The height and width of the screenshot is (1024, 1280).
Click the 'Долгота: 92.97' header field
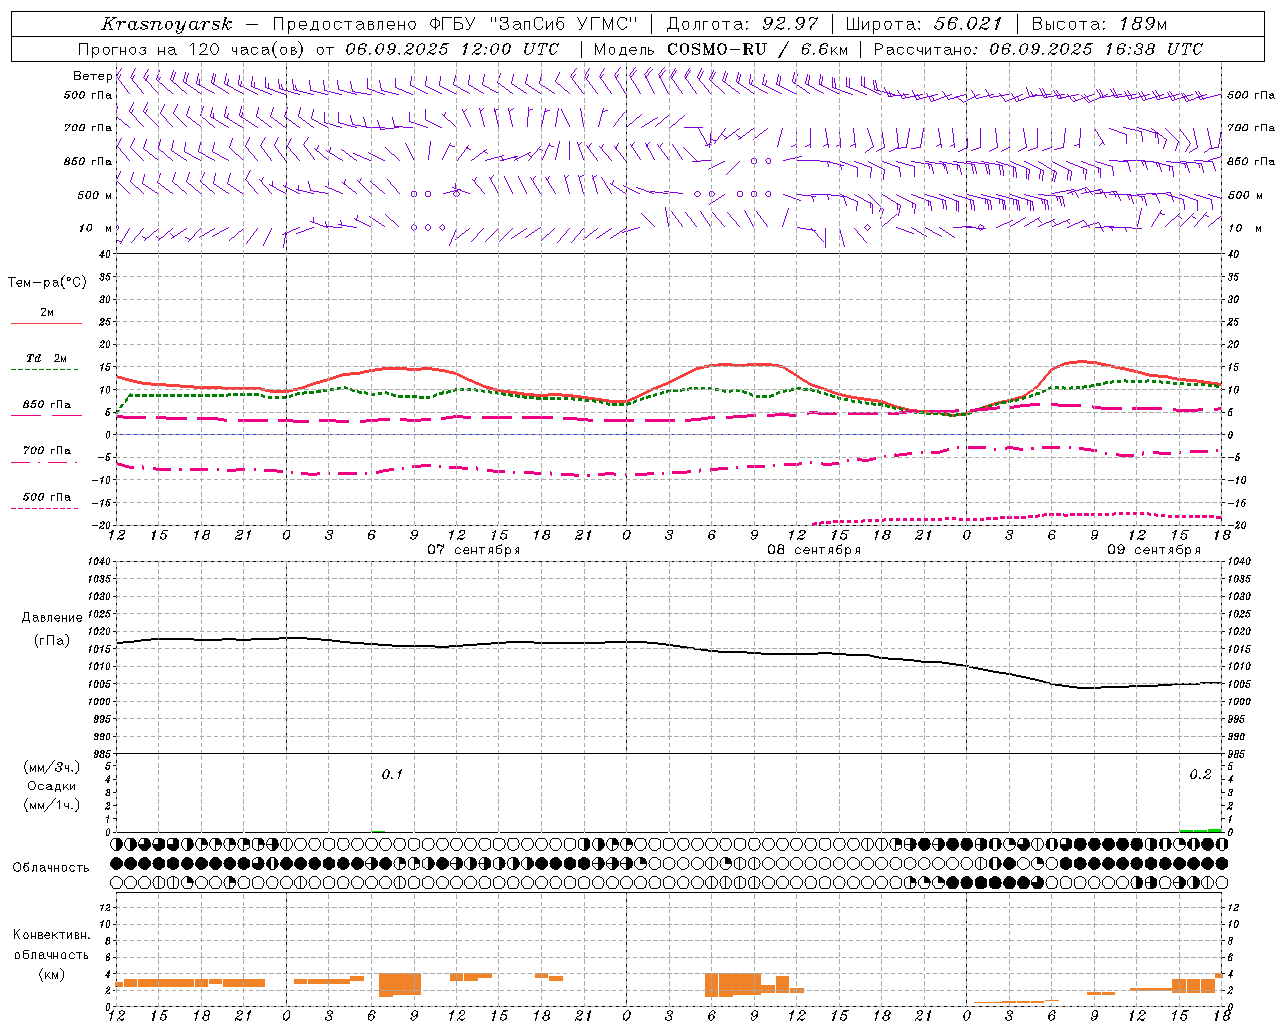click(742, 24)
